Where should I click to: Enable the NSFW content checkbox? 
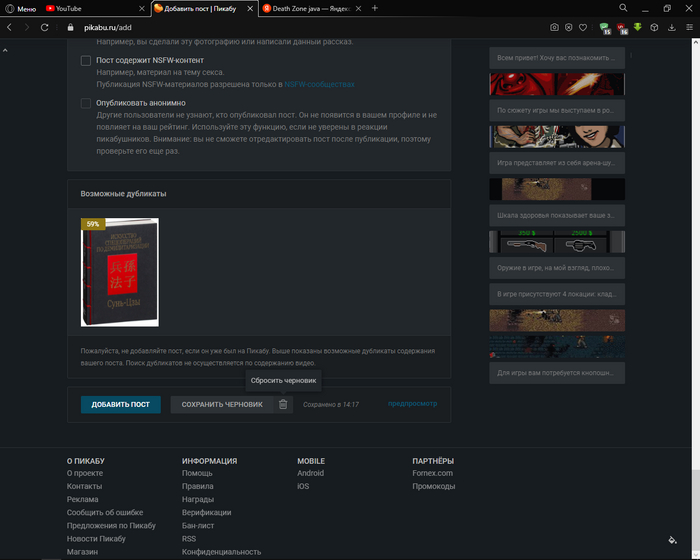pos(86,61)
